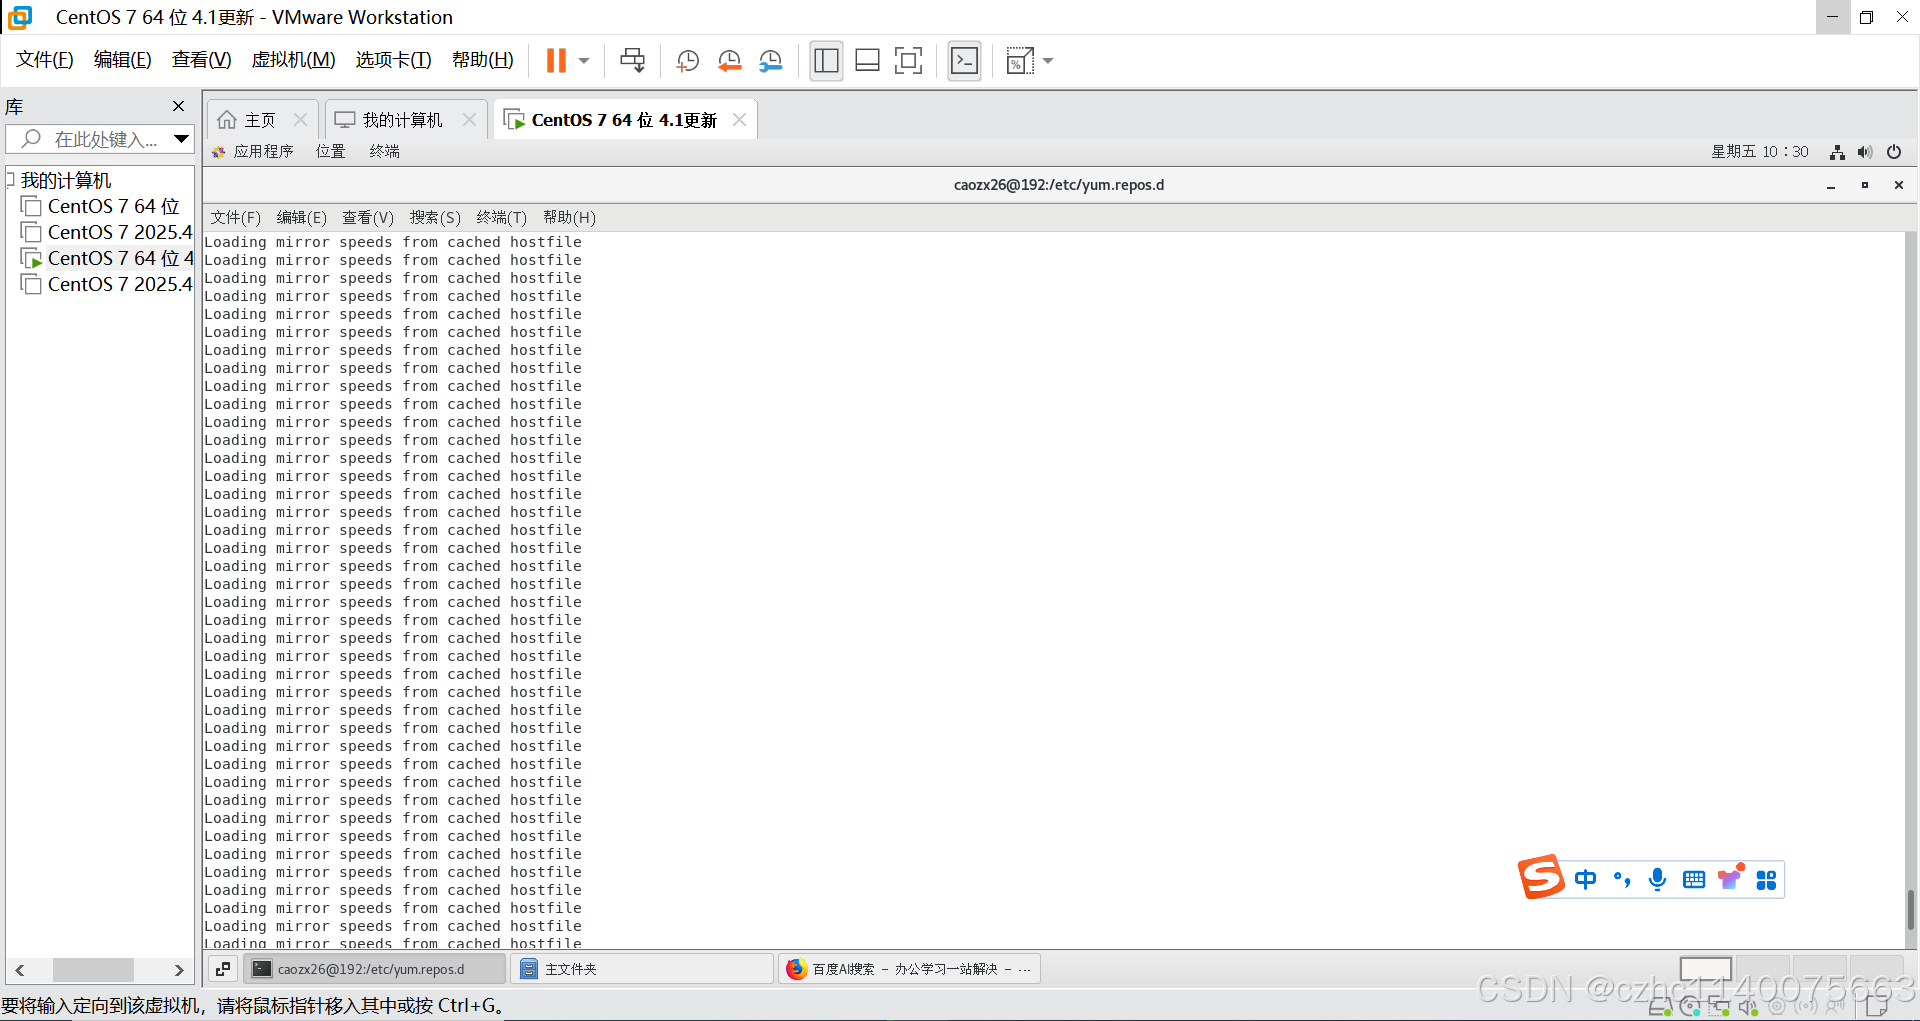The width and height of the screenshot is (1920, 1021).
Task: Click the Sogou input method logo
Action: (1541, 877)
